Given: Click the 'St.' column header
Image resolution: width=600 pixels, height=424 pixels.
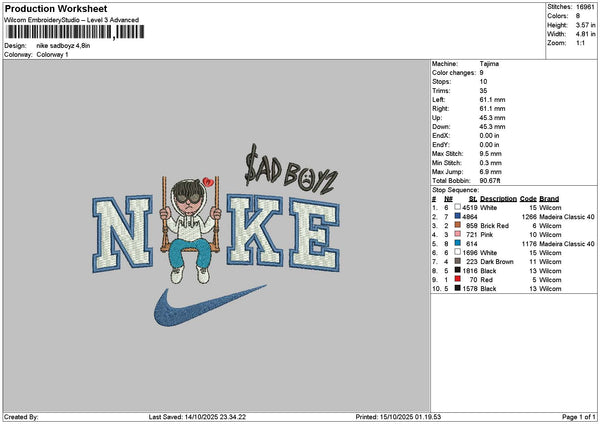Looking at the screenshot, I should (x=473, y=199).
